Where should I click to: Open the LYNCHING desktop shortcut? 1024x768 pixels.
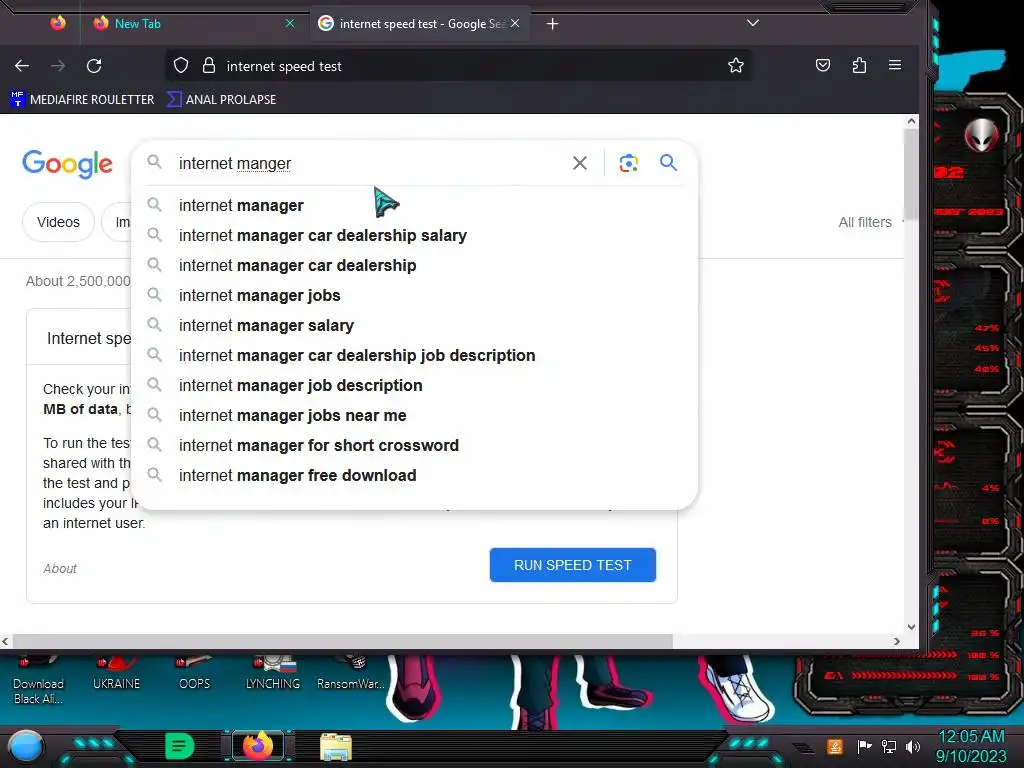click(272, 675)
